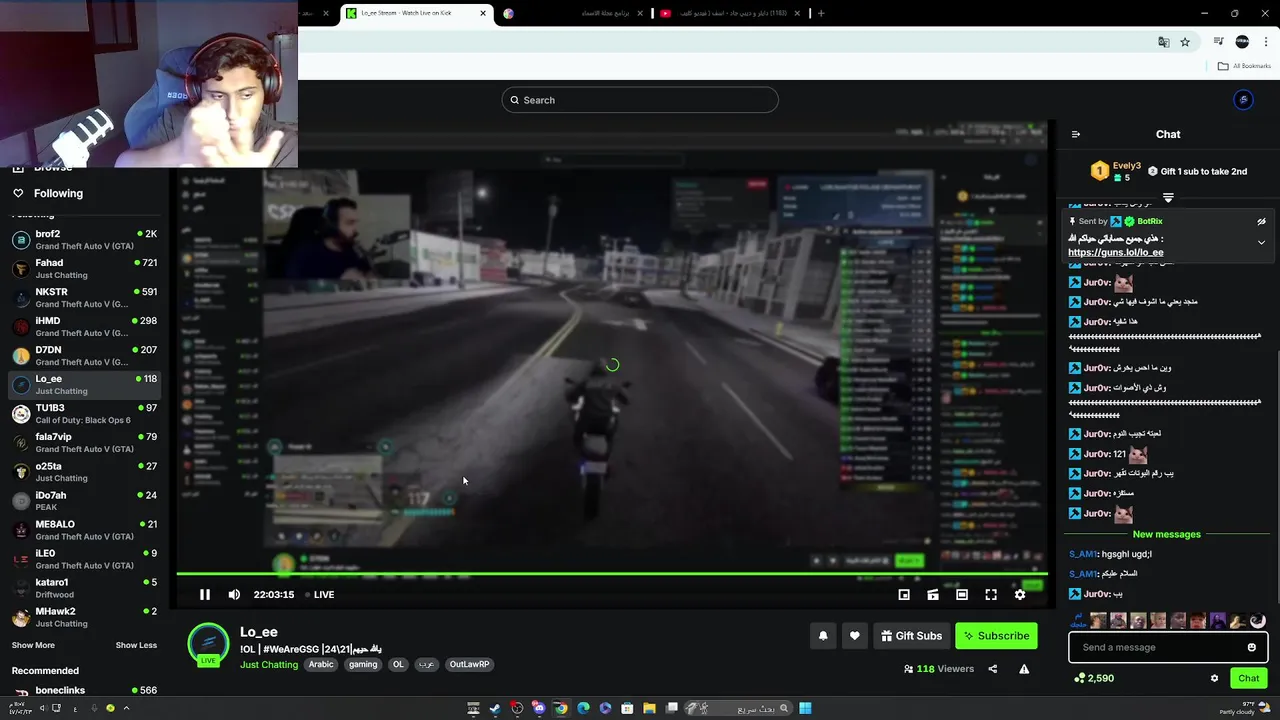Click the Kick search box
This screenshot has height=720, width=1280.
tap(640, 100)
